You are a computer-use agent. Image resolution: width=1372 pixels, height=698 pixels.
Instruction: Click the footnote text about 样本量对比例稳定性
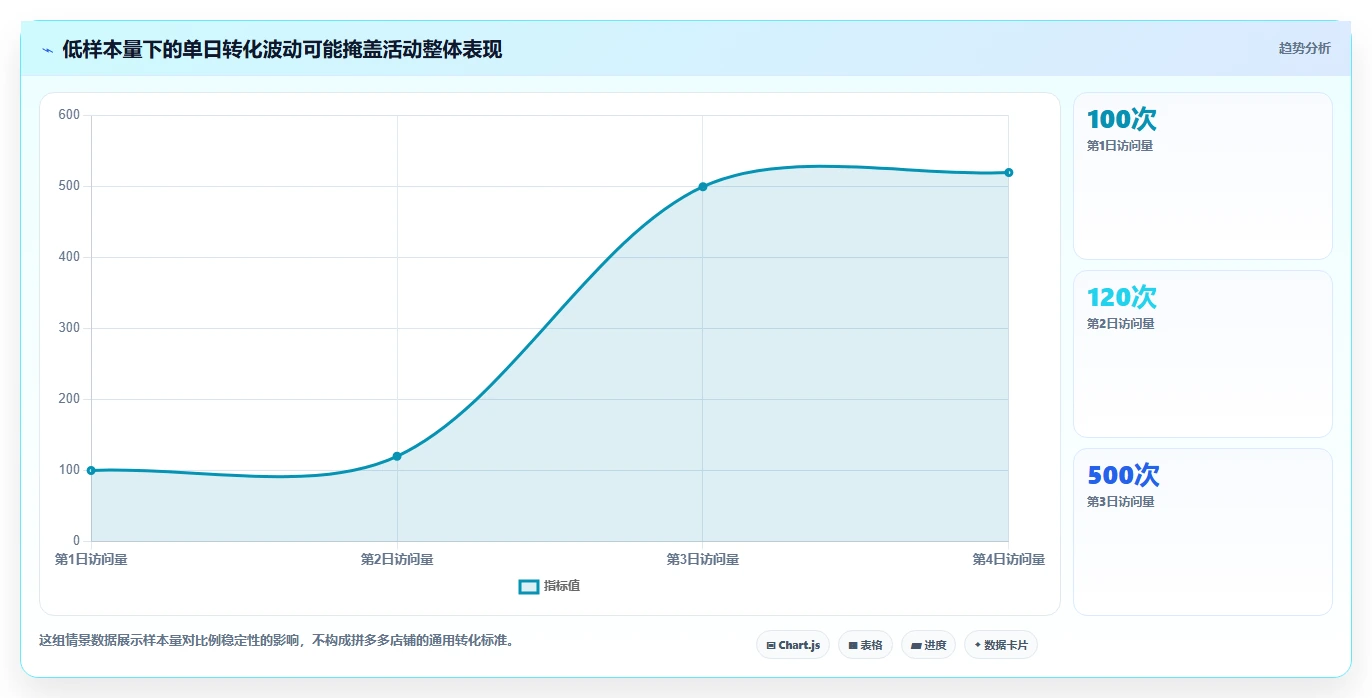click(x=276, y=640)
